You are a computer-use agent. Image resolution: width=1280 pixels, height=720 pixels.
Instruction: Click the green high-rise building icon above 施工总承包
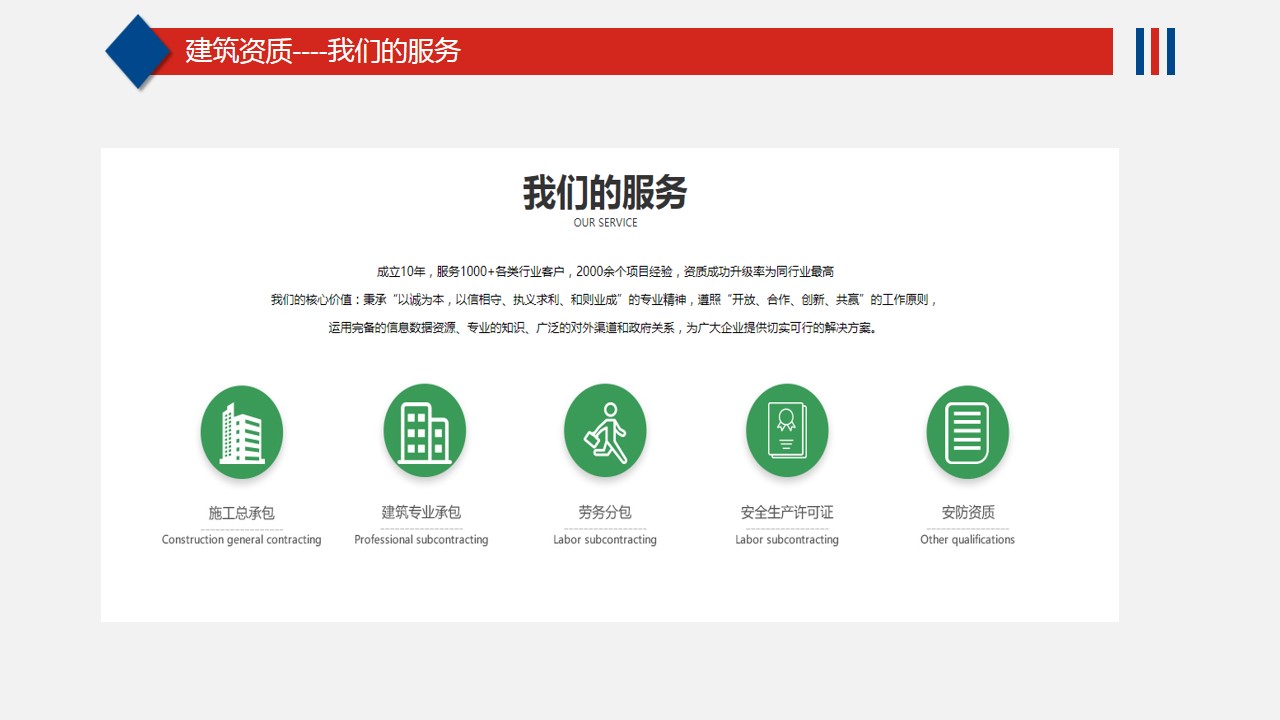pos(242,432)
